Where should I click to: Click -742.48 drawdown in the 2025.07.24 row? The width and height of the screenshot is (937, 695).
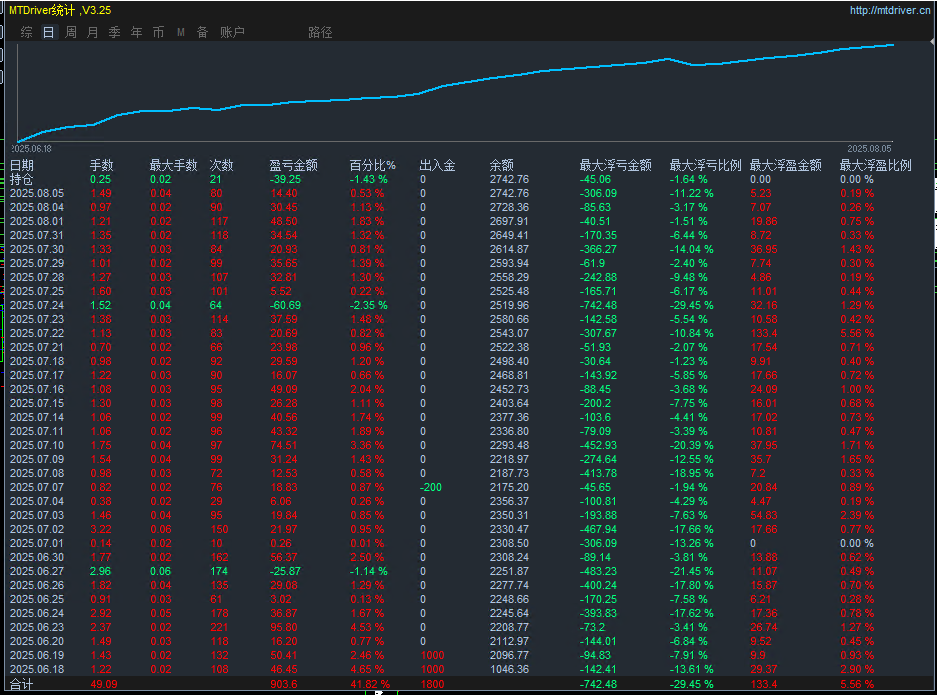click(x=598, y=305)
